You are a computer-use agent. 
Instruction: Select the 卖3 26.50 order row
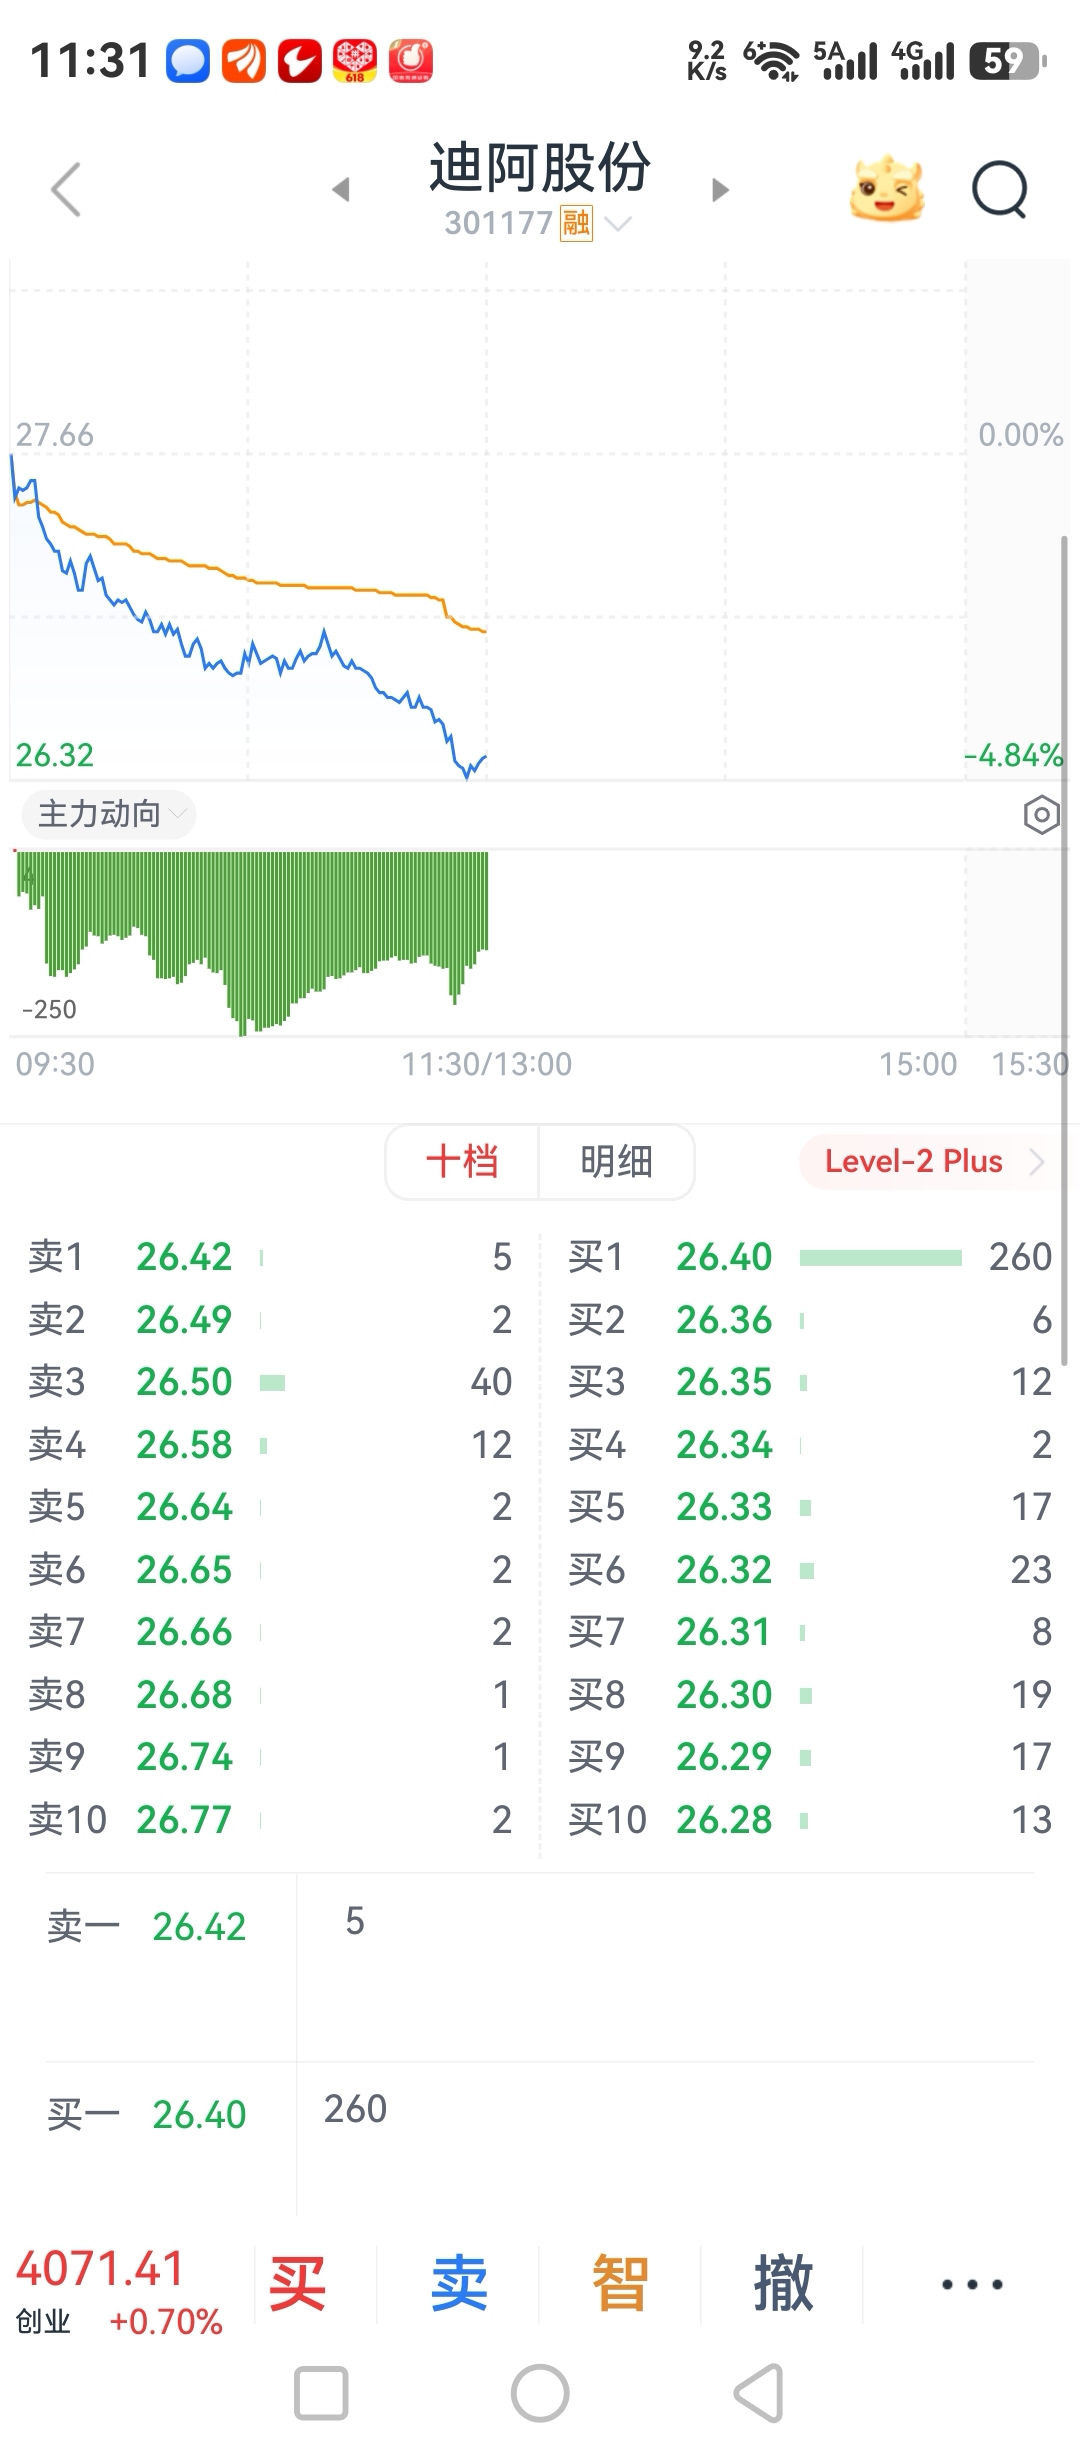pos(270,1382)
